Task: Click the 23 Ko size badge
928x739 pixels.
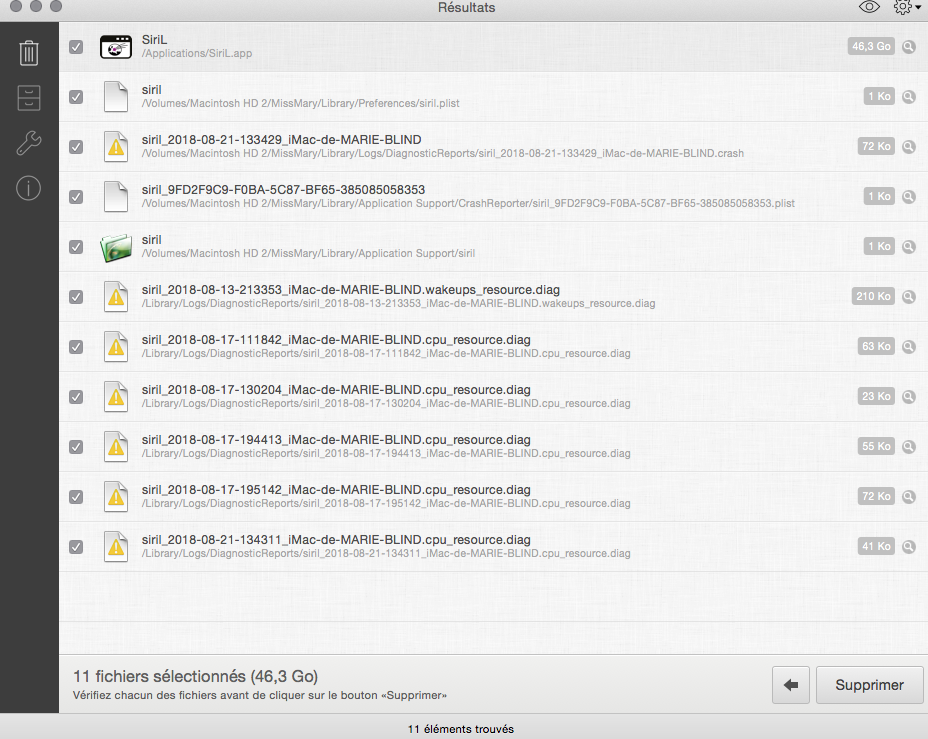Action: tap(876, 396)
